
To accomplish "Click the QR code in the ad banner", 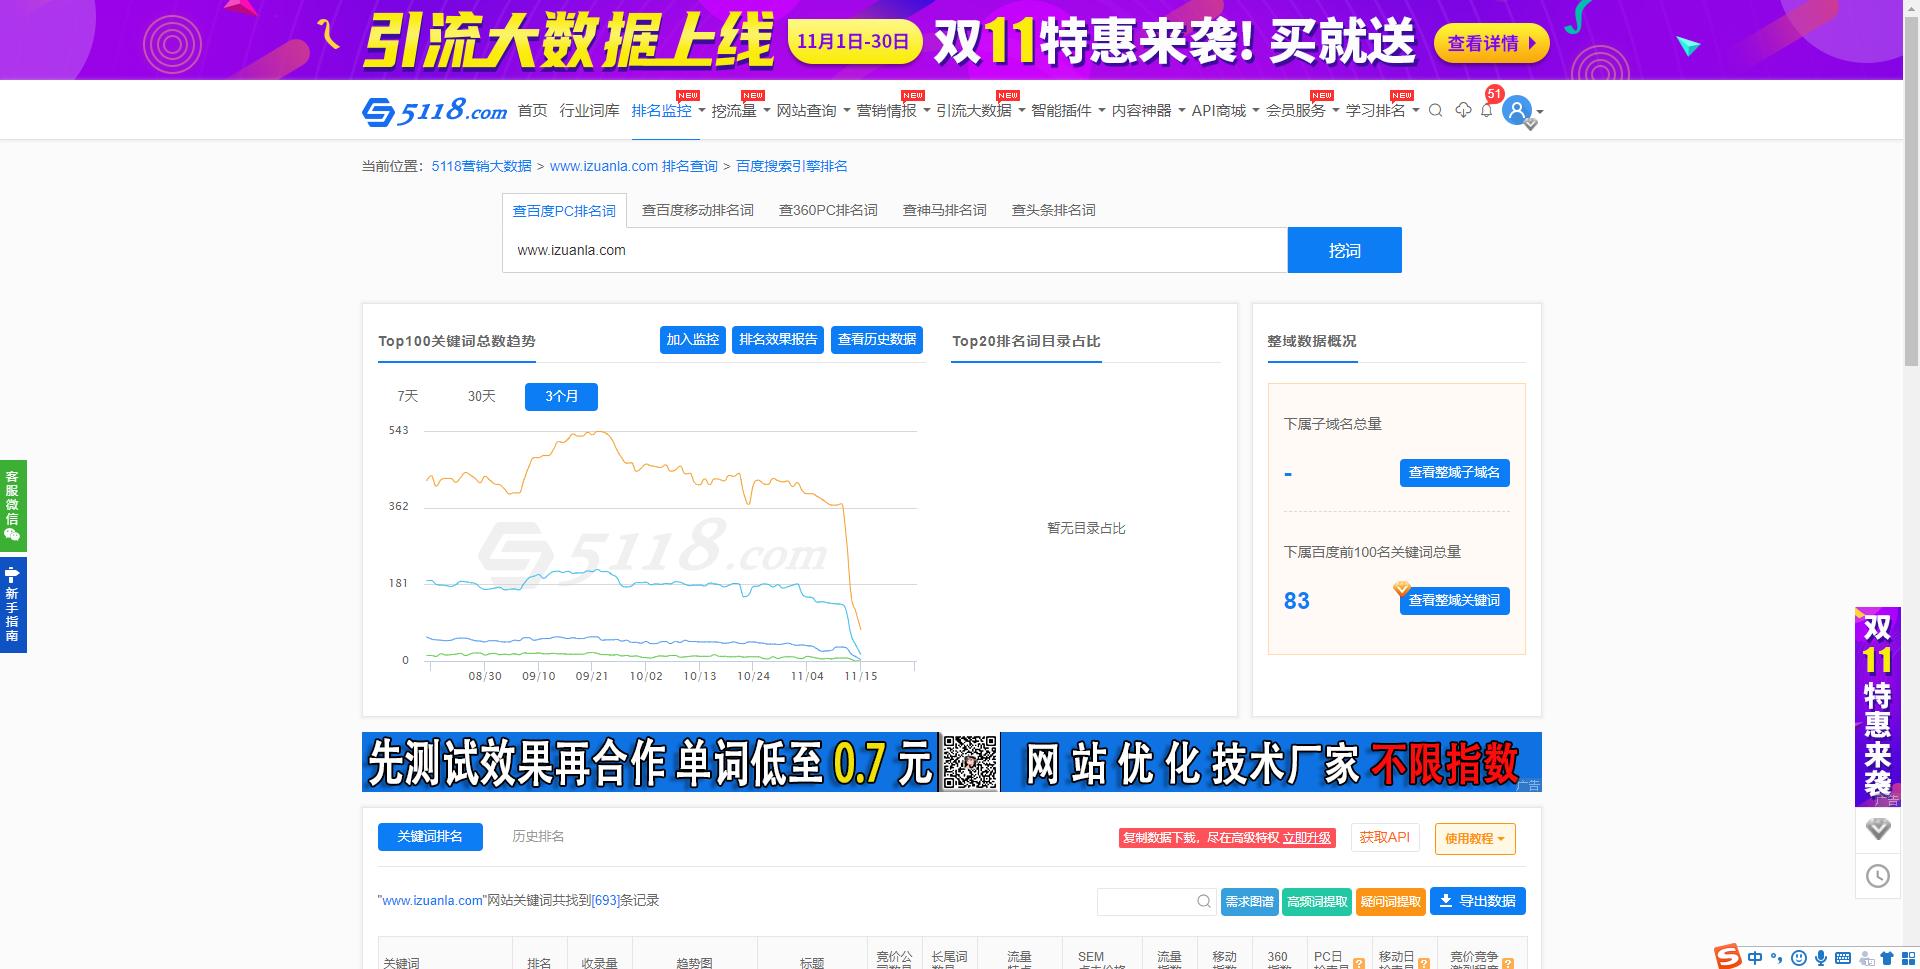I will 969,762.
